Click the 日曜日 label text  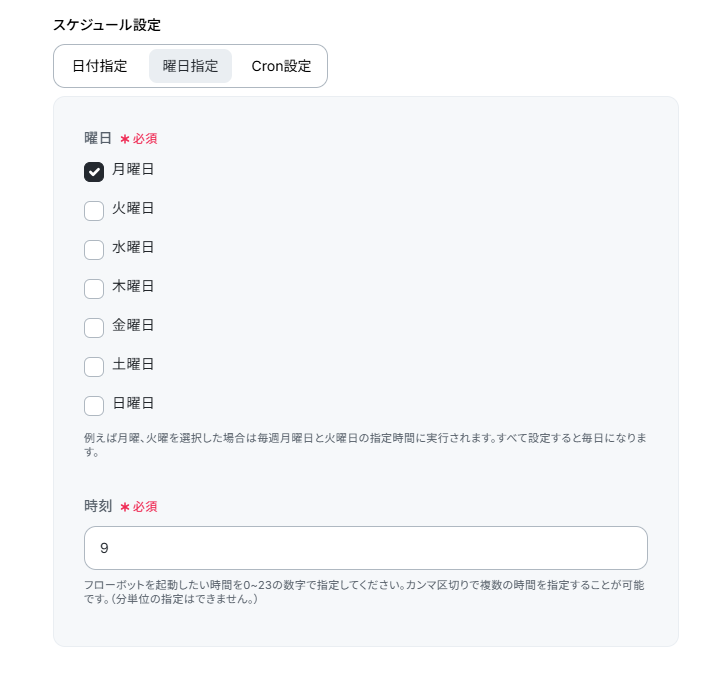133,404
